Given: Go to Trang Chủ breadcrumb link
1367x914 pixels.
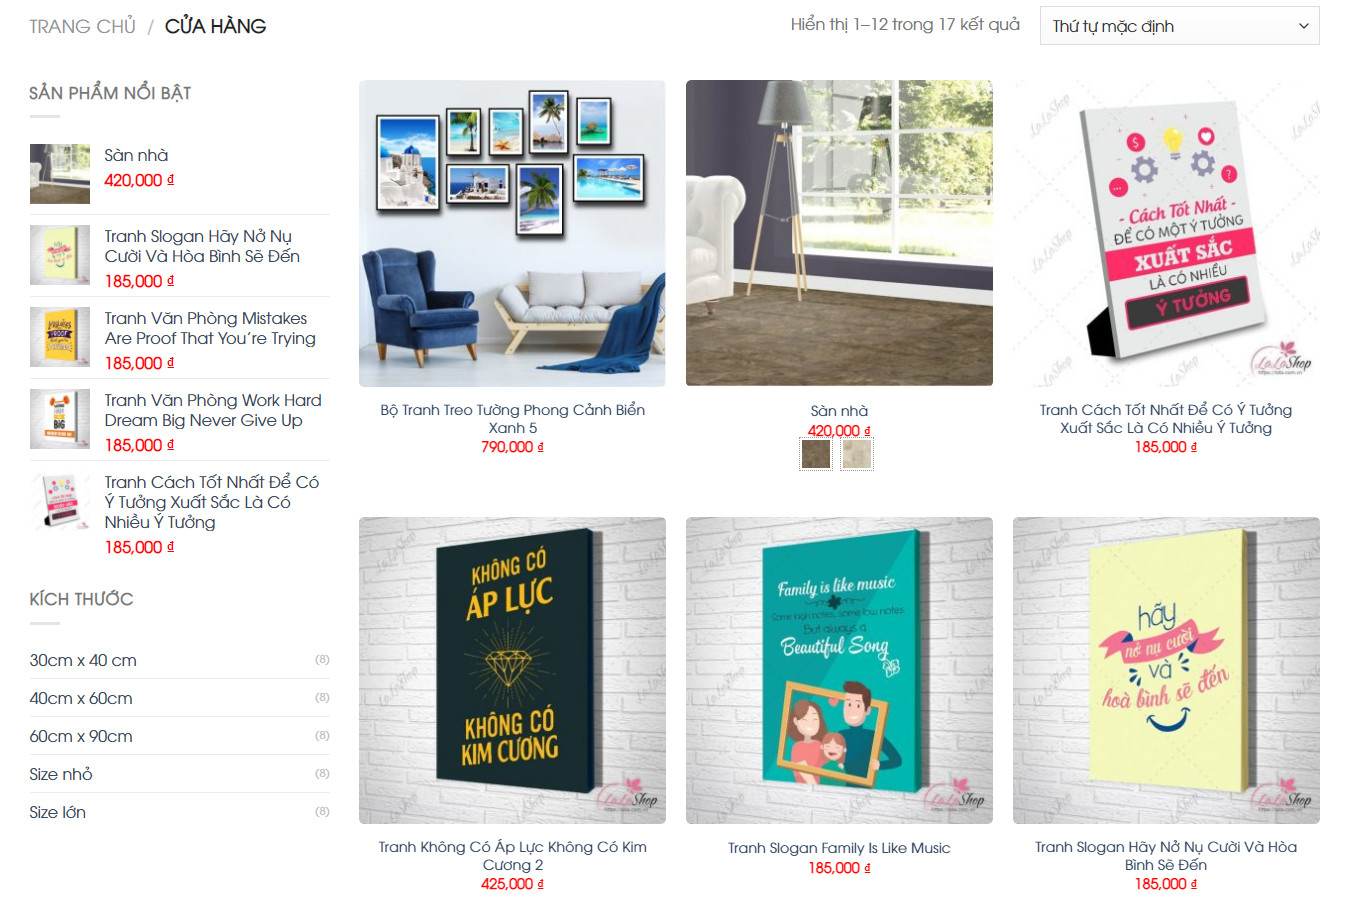Looking at the screenshot, I should pyautogui.click(x=82, y=26).
